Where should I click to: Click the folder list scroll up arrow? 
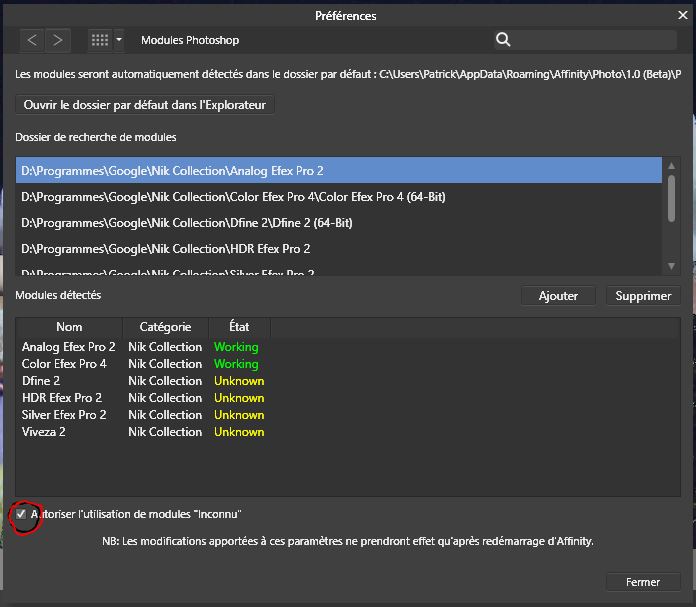672,166
